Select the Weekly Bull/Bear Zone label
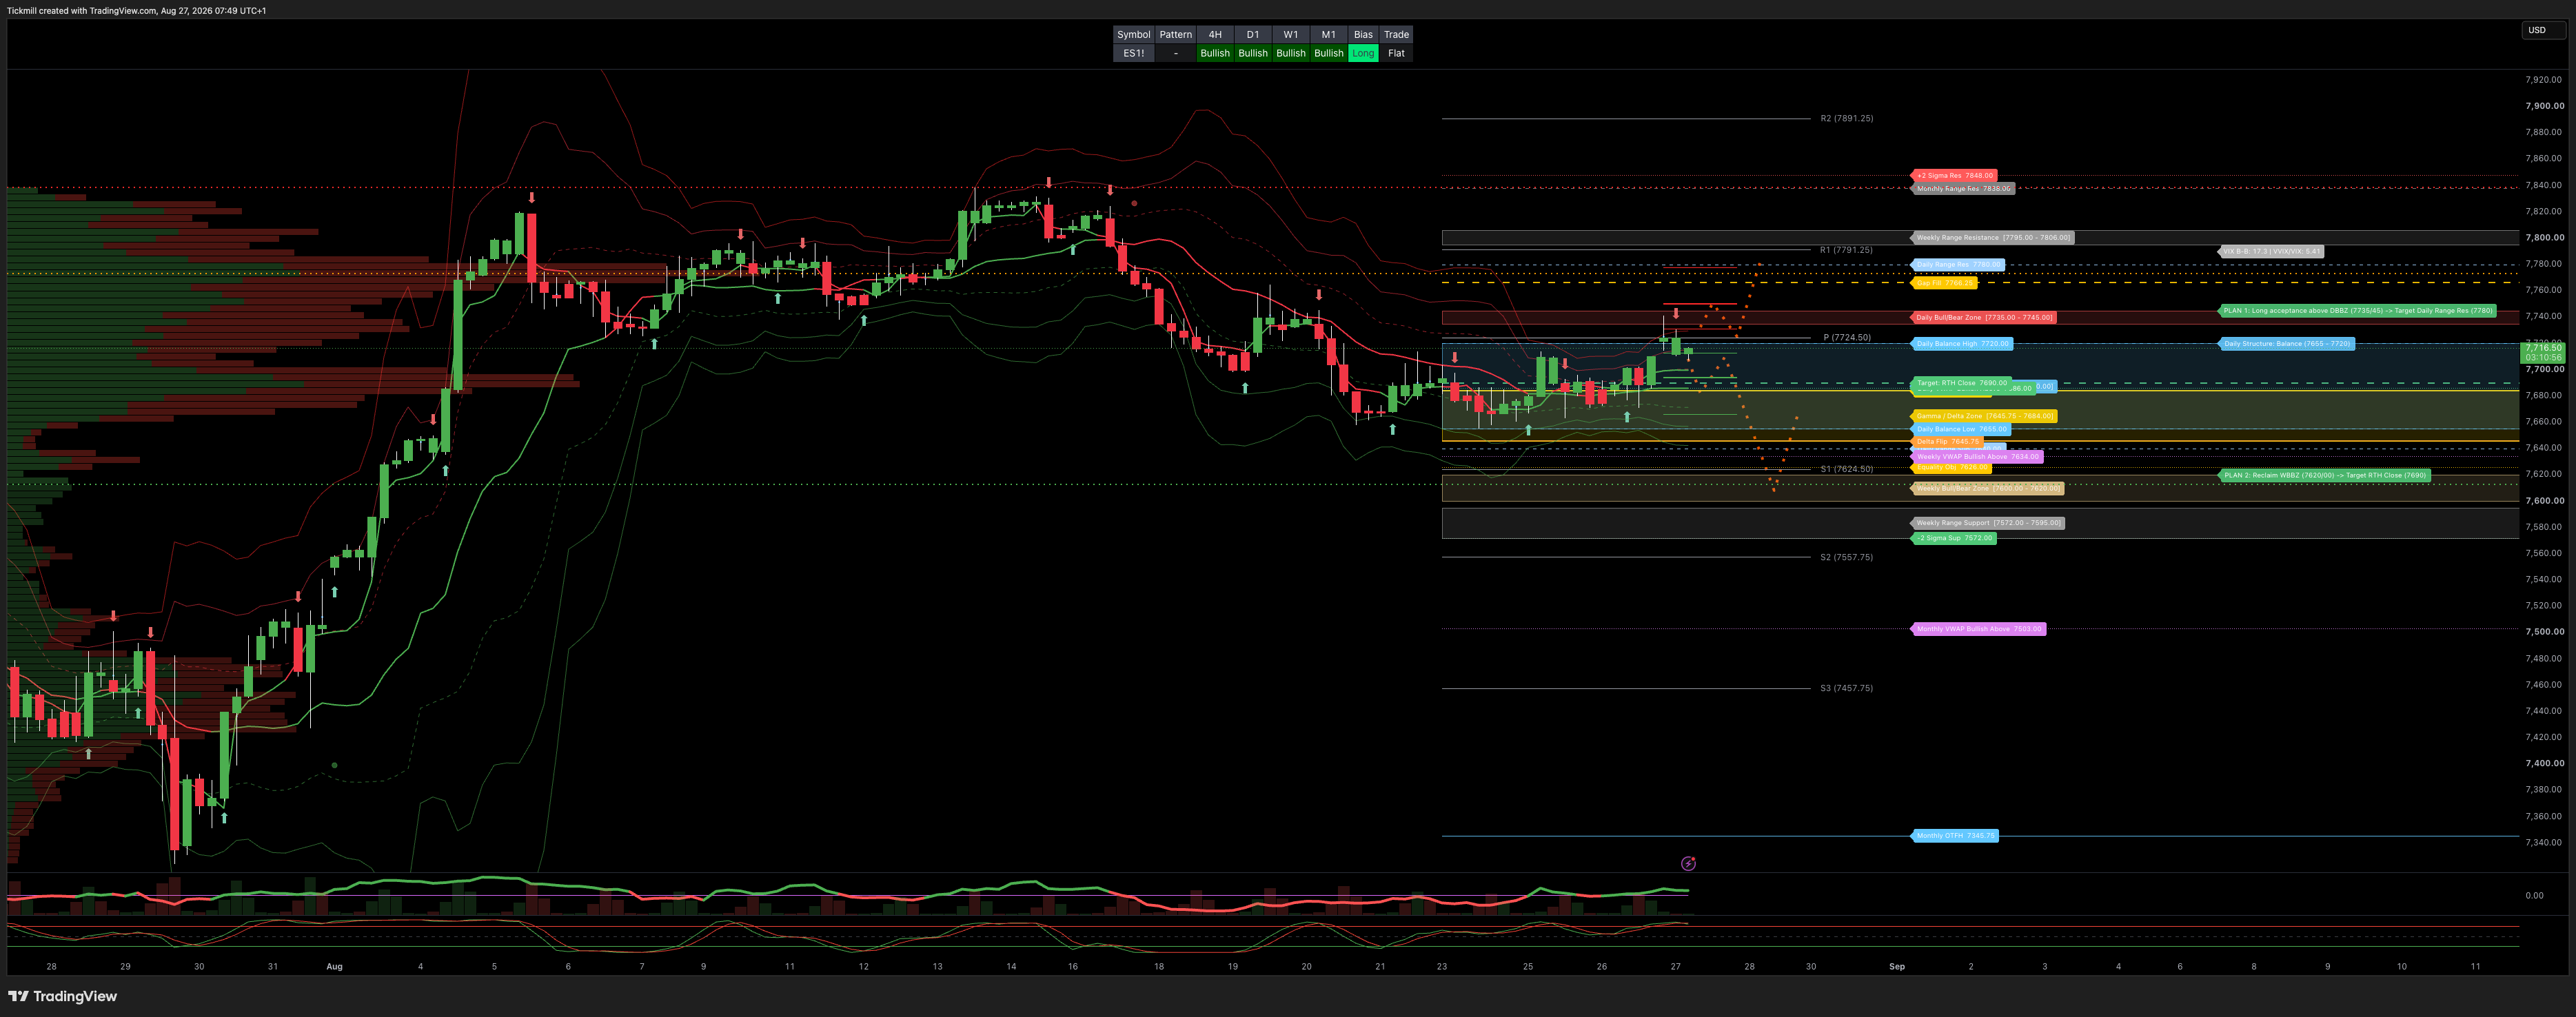The image size is (2576, 1017). (1987, 489)
